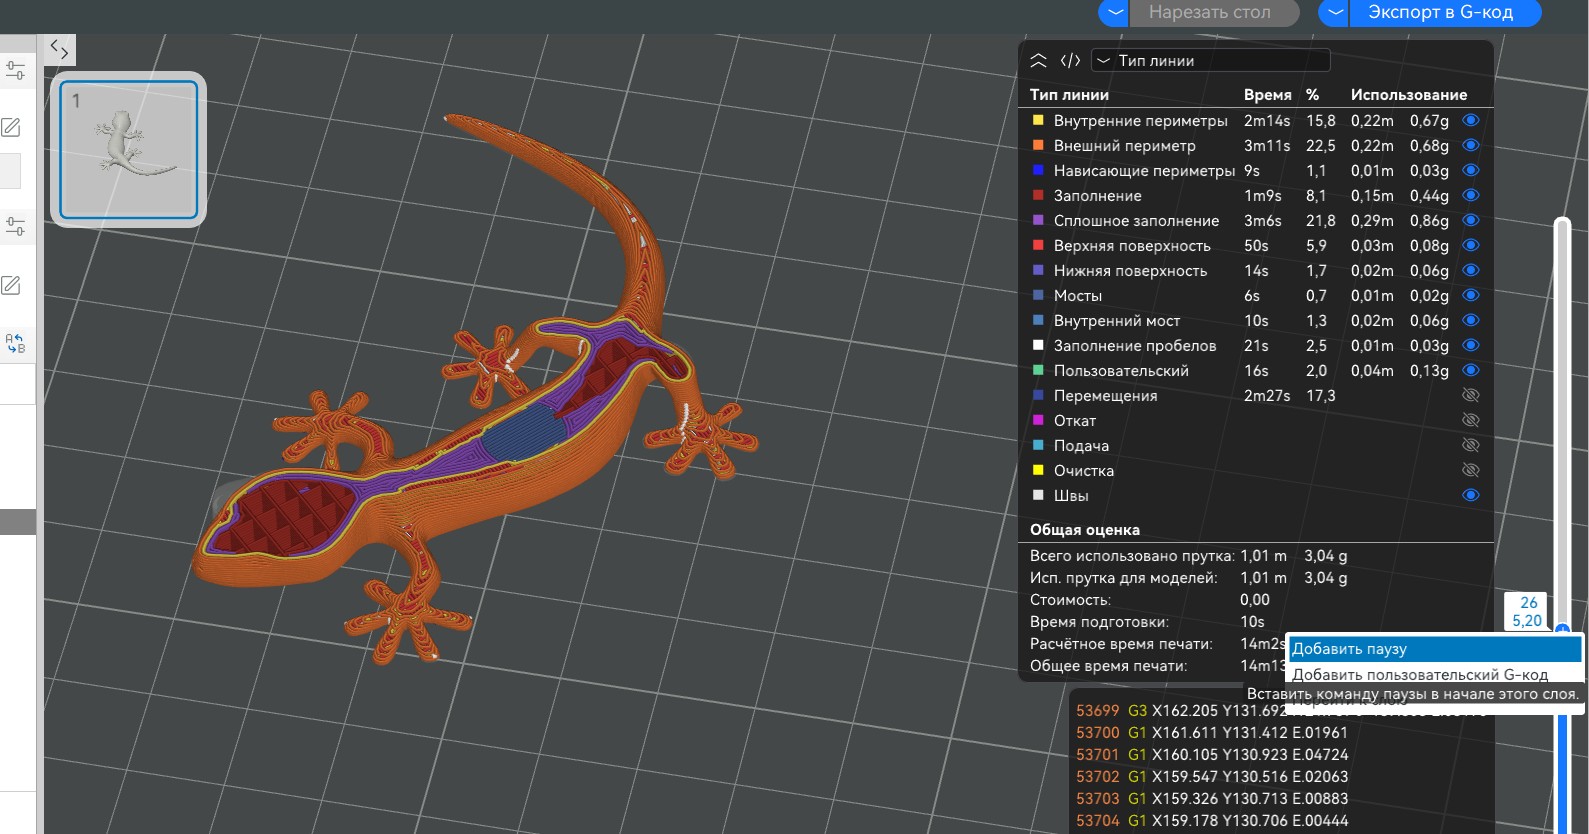
Task: Click the lower edit preset pencil icon
Action: click(11, 286)
